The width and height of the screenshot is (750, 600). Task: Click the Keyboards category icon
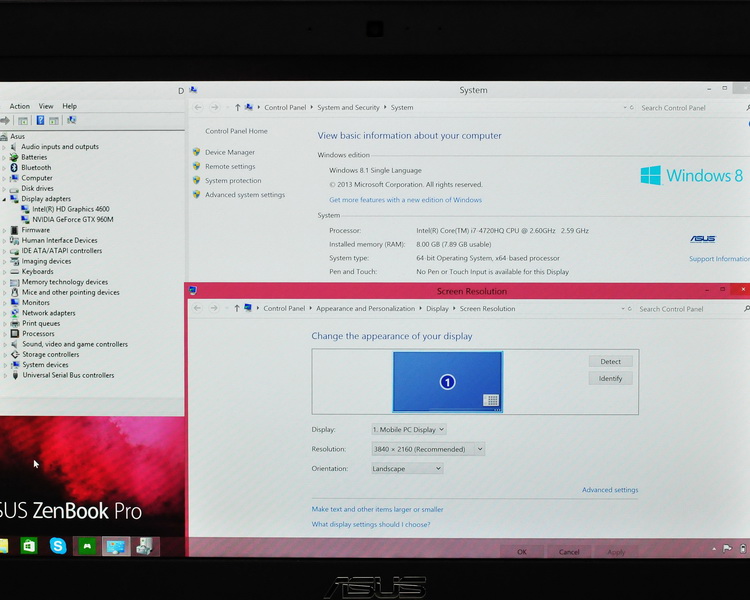tap(14, 272)
